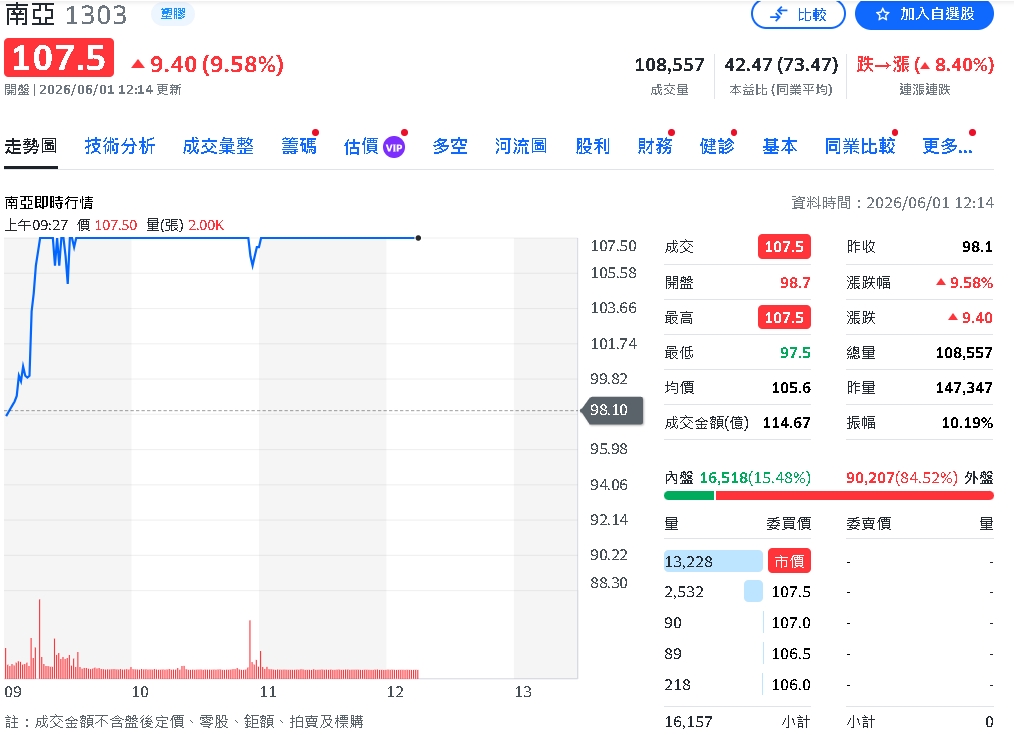Click the 南亞 1303 stock title
Screen dimensions: 1014x735
[x=66, y=14]
